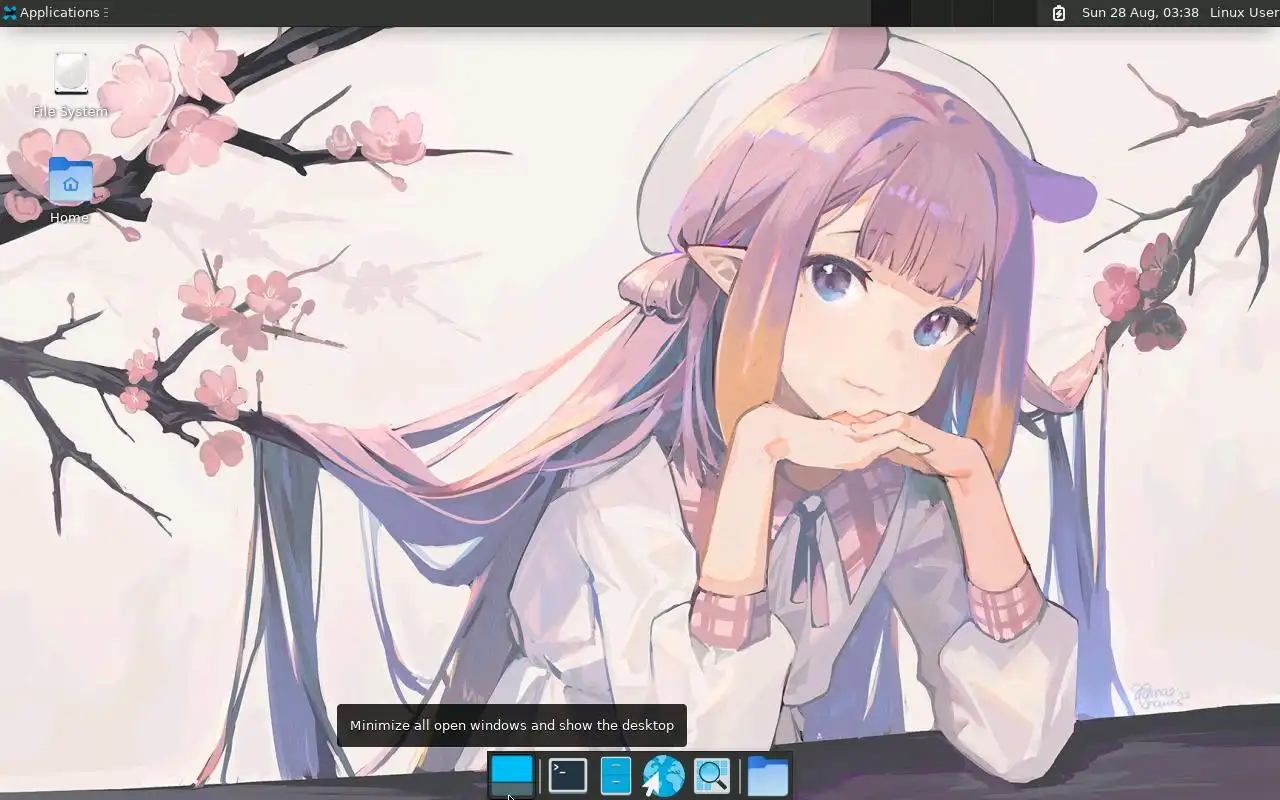Open the File Manager drawer icon in dock
This screenshot has width=1280, height=800.
[x=616, y=775]
